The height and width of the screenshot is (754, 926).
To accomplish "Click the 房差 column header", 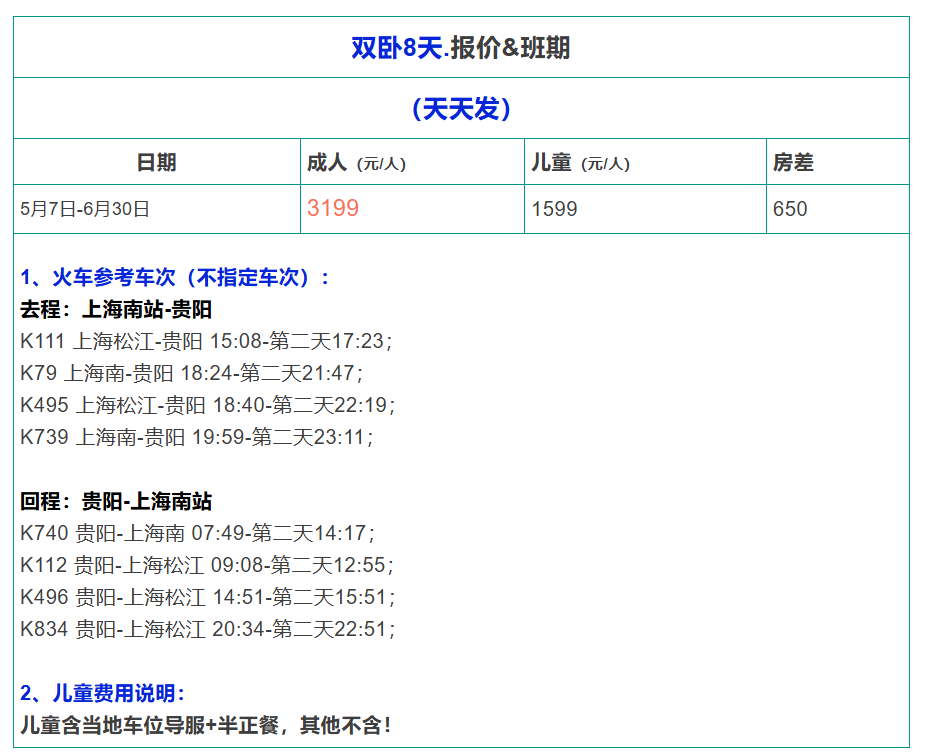I will click(x=793, y=162).
